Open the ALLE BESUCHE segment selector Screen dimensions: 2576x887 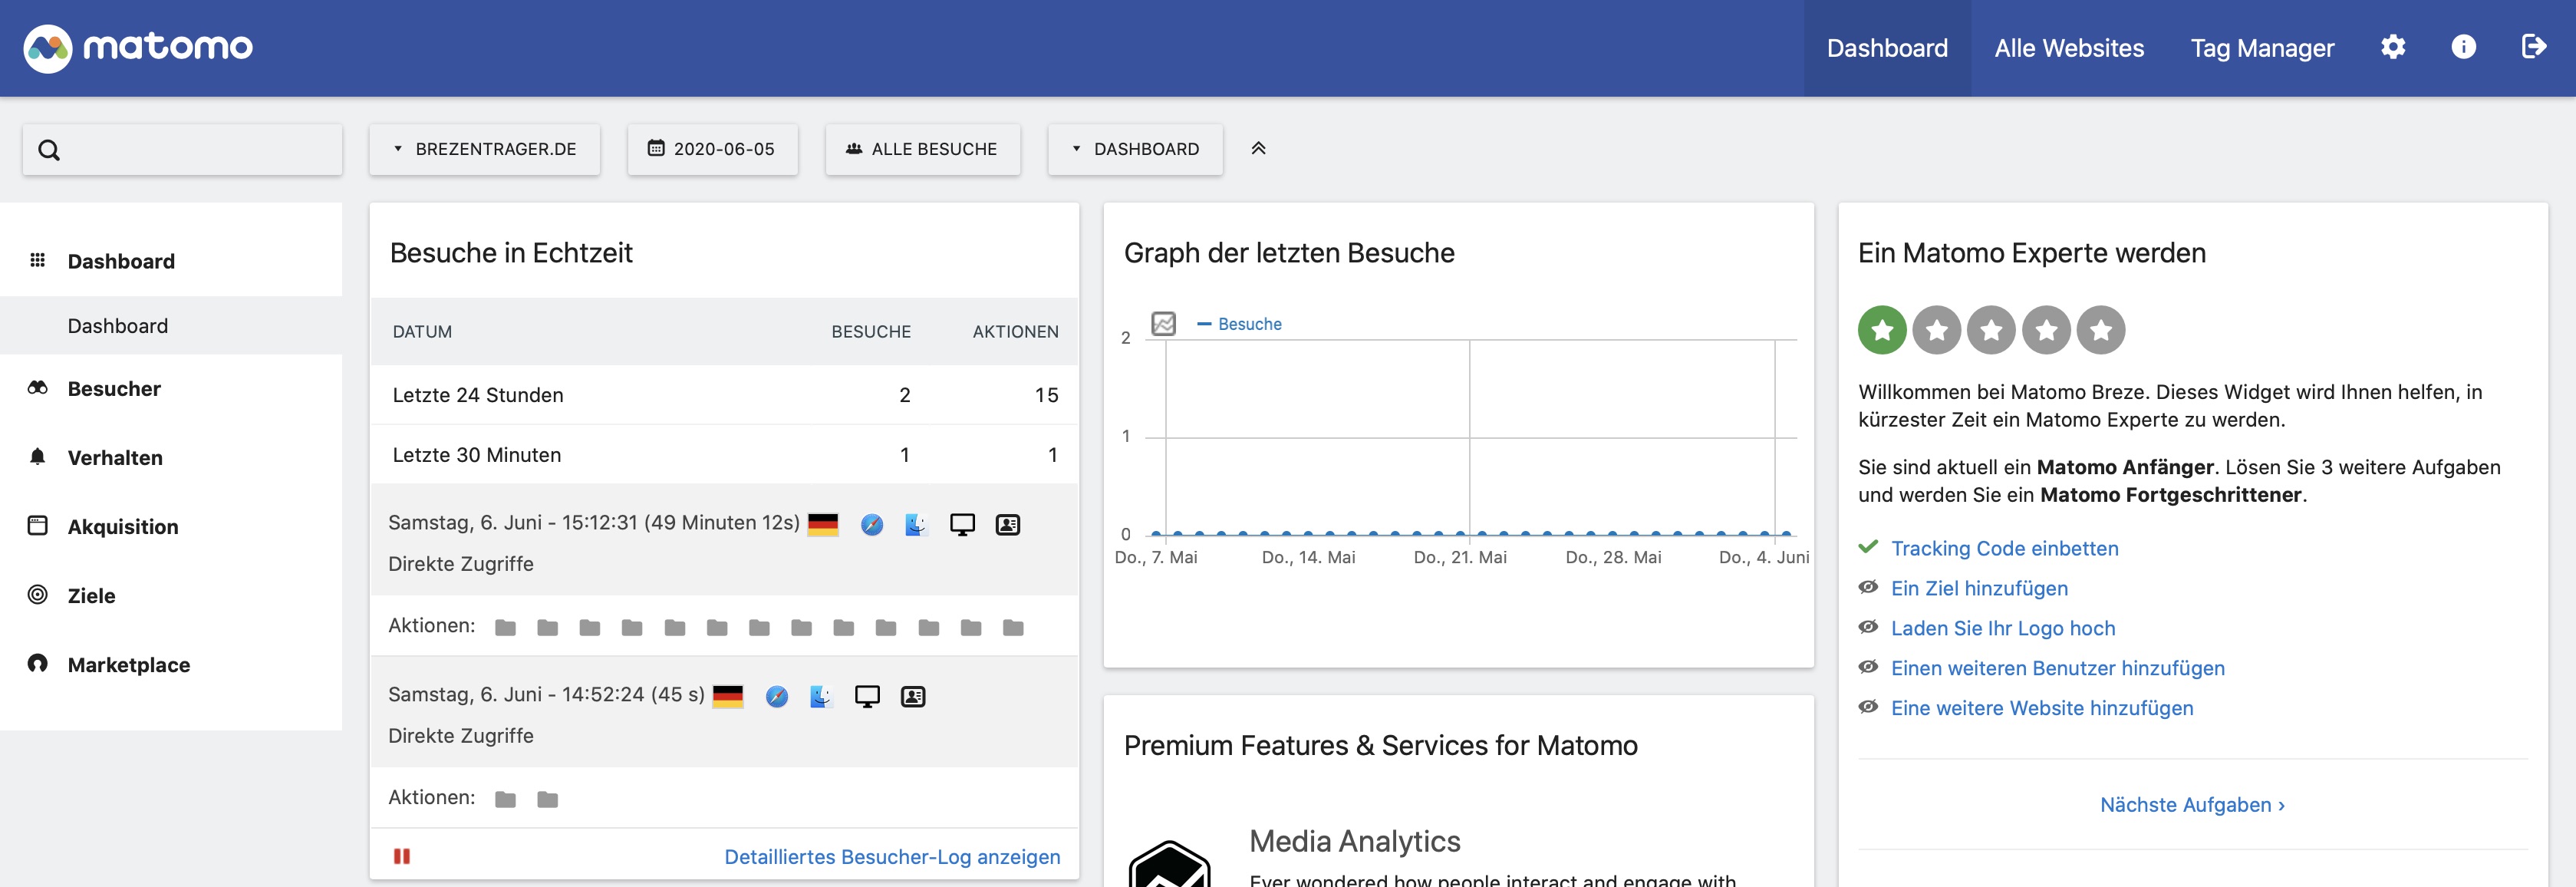pyautogui.click(x=923, y=149)
